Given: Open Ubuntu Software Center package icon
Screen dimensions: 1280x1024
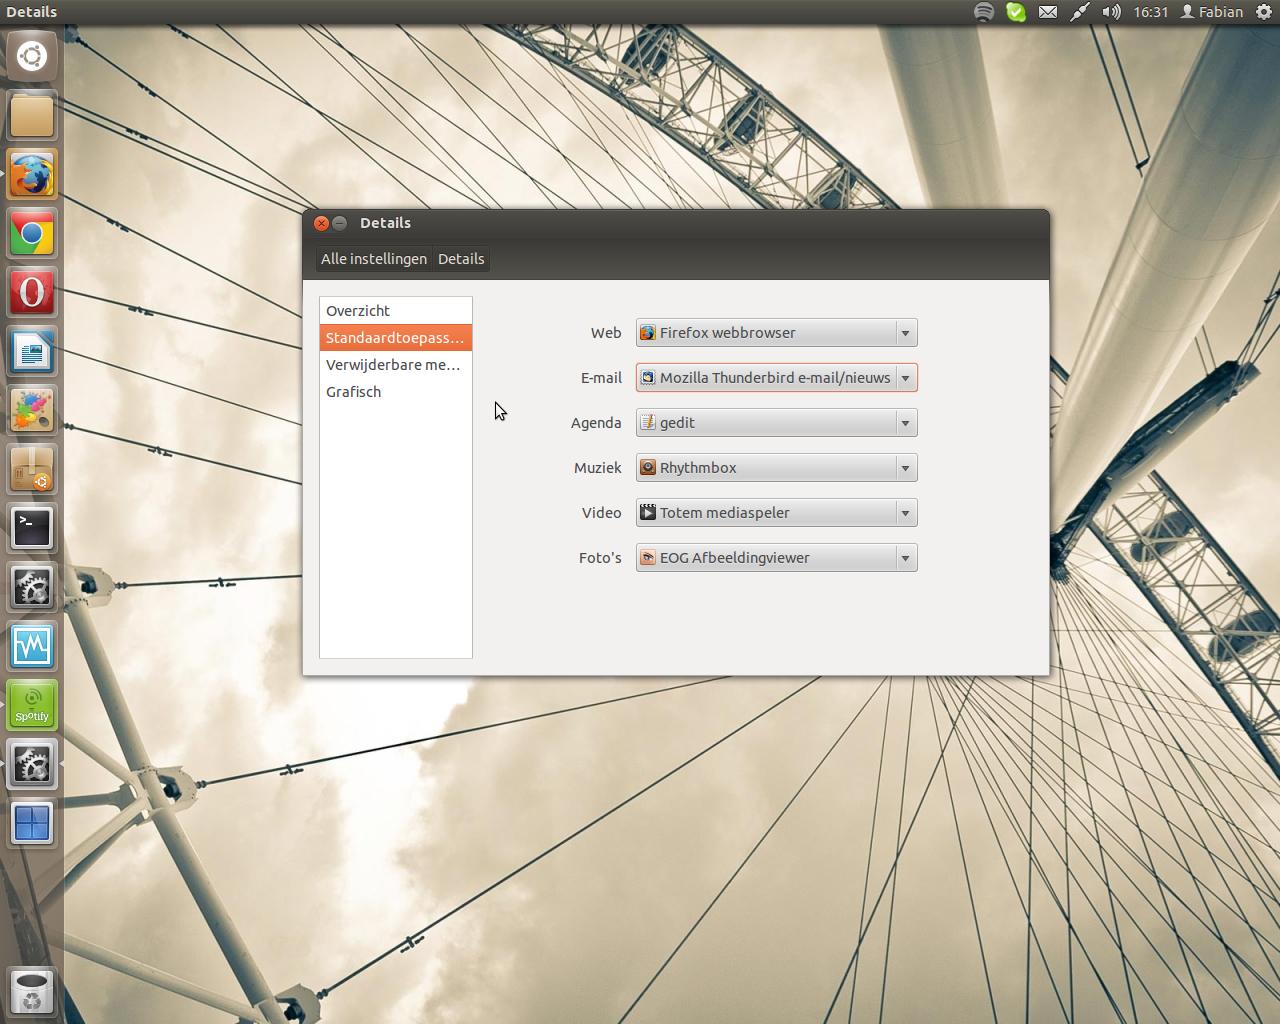Looking at the screenshot, I should point(32,469).
